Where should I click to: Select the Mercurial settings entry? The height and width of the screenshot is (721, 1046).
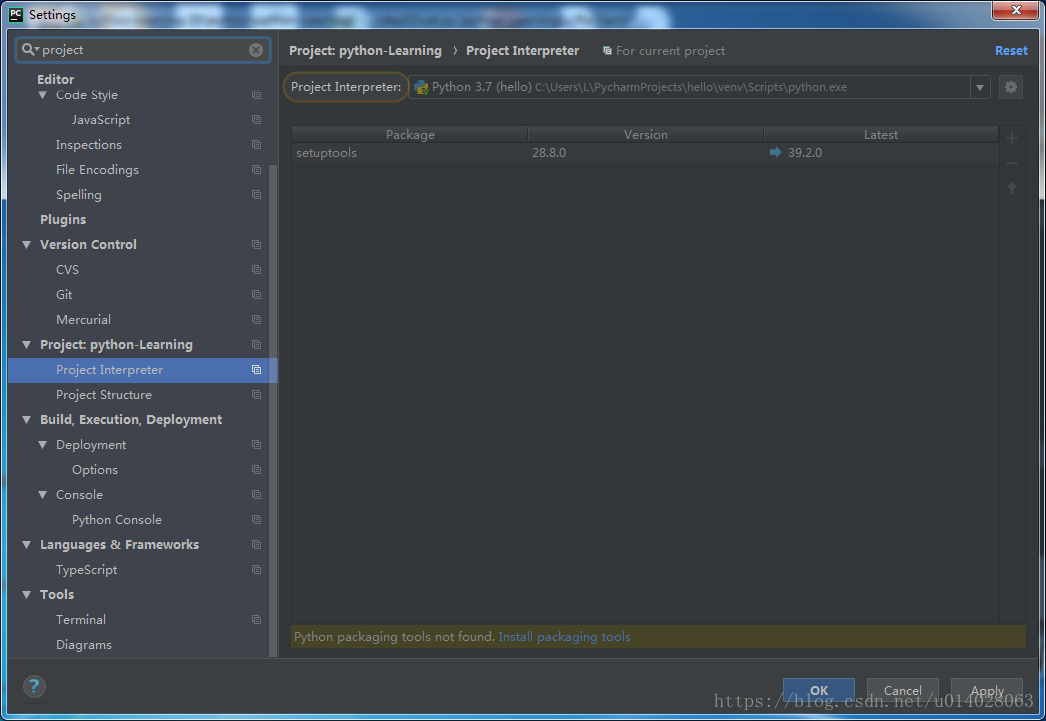click(83, 319)
